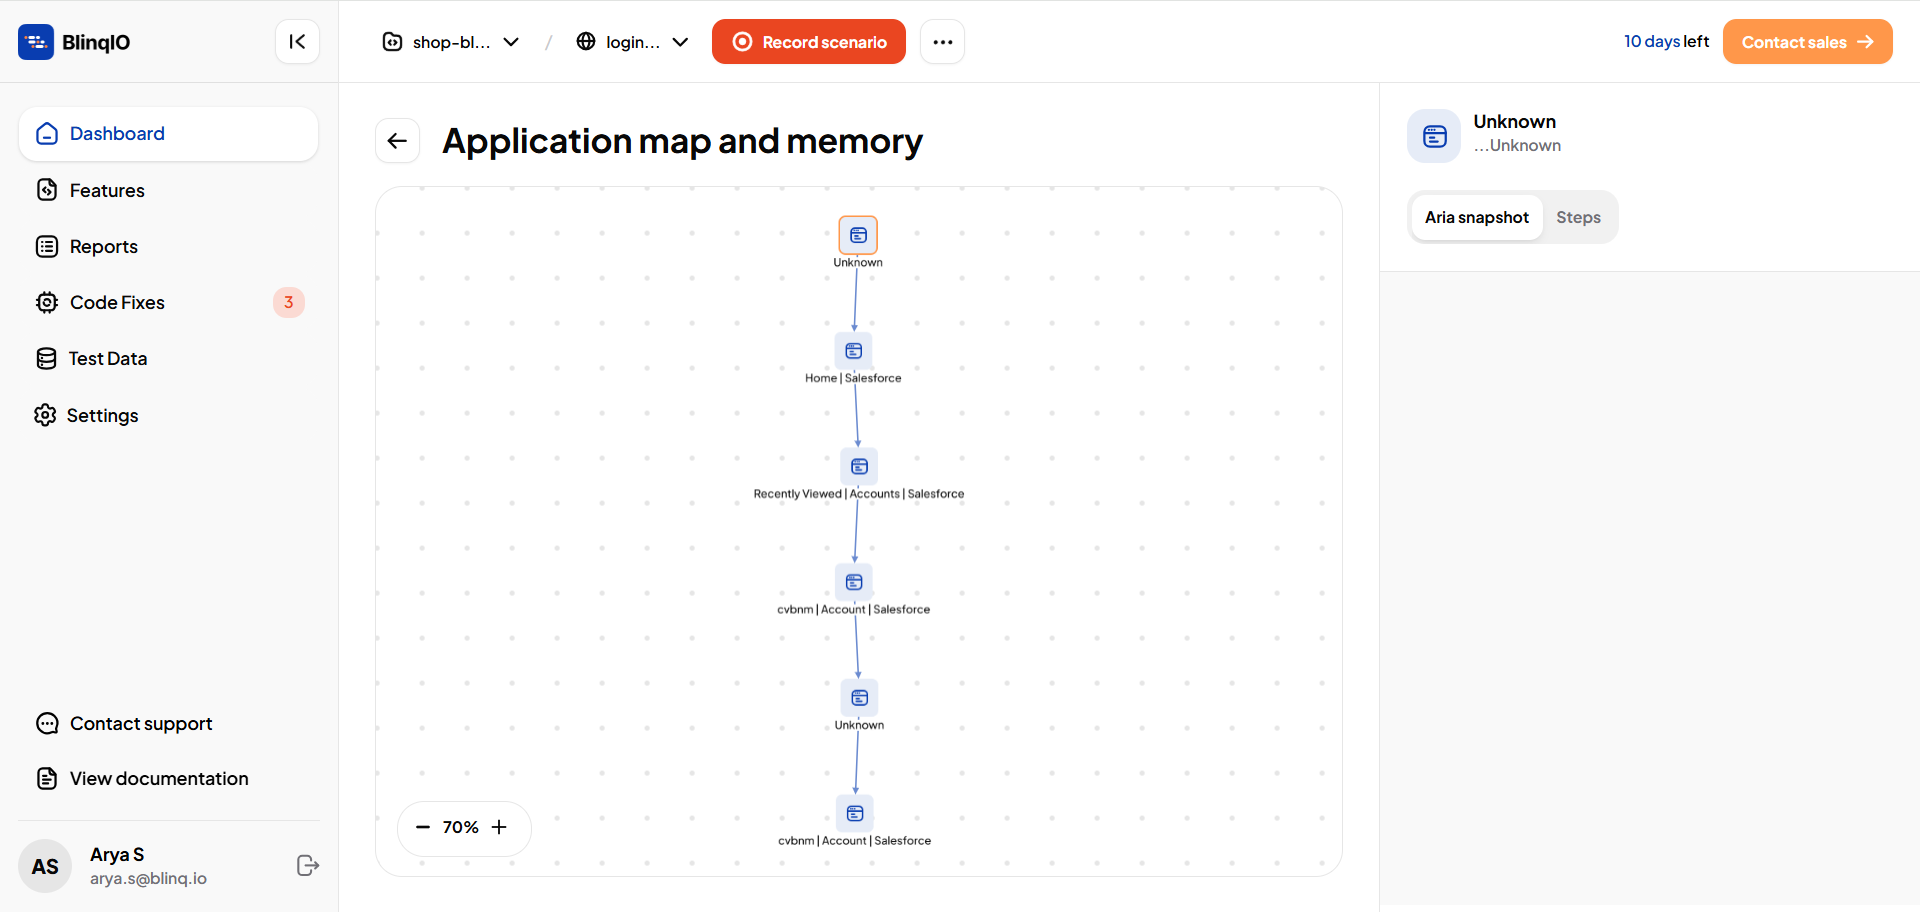The width and height of the screenshot is (1920, 912).
Task: Select the Features sidebar icon
Action: [x=107, y=190]
